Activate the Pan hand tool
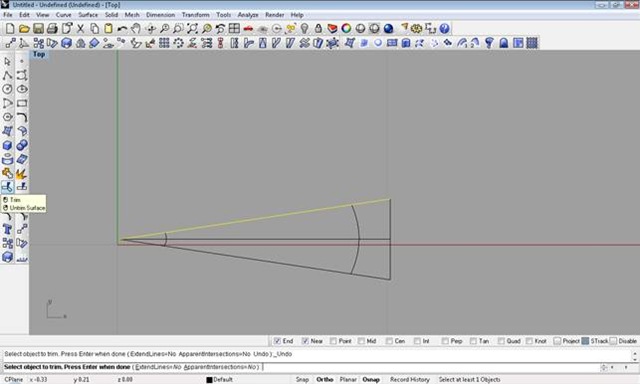 [136, 29]
